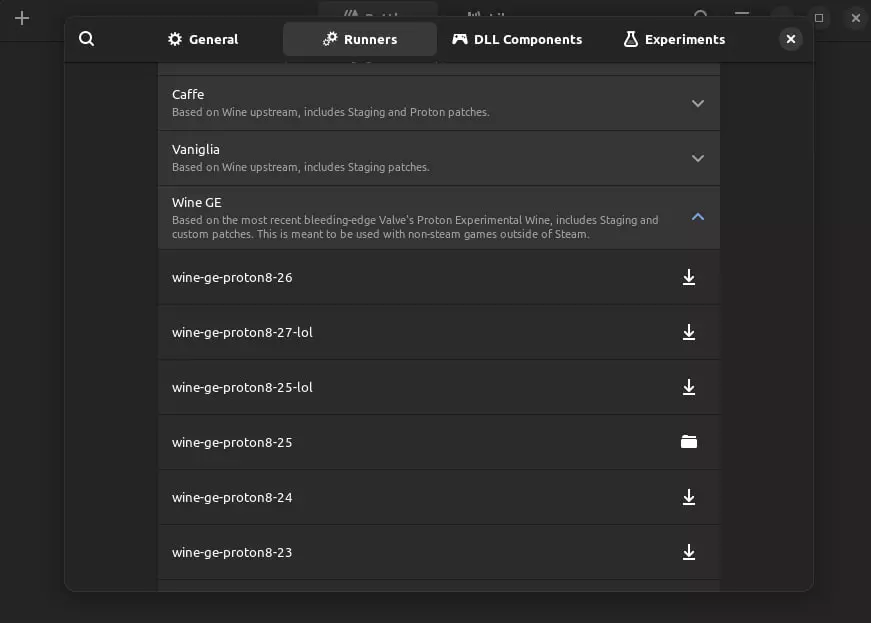Image resolution: width=871 pixels, height=623 pixels.
Task: Download the wine-ge-proton8-23 runner
Action: coord(688,552)
